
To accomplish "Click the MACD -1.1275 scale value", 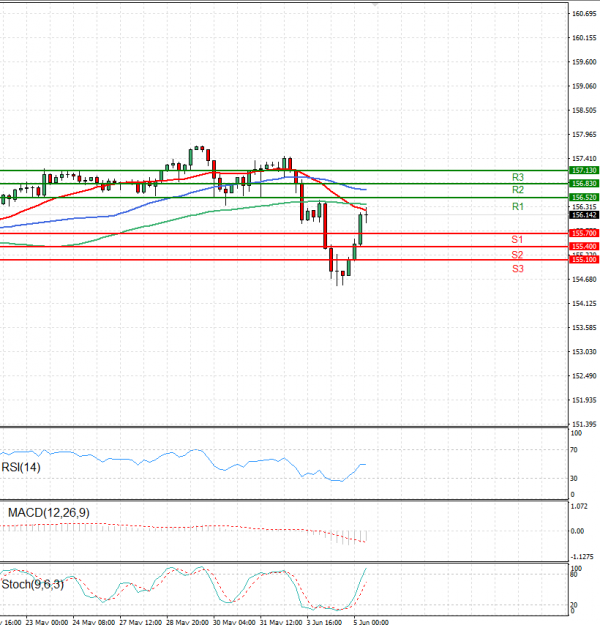I will coord(582,556).
